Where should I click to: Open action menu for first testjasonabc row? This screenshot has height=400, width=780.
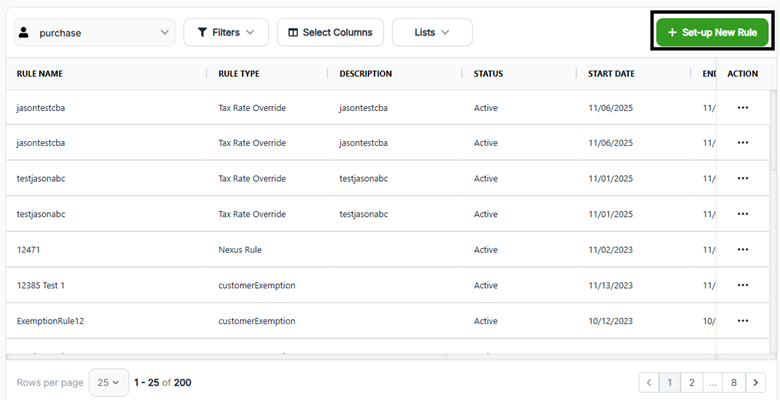pyautogui.click(x=743, y=178)
